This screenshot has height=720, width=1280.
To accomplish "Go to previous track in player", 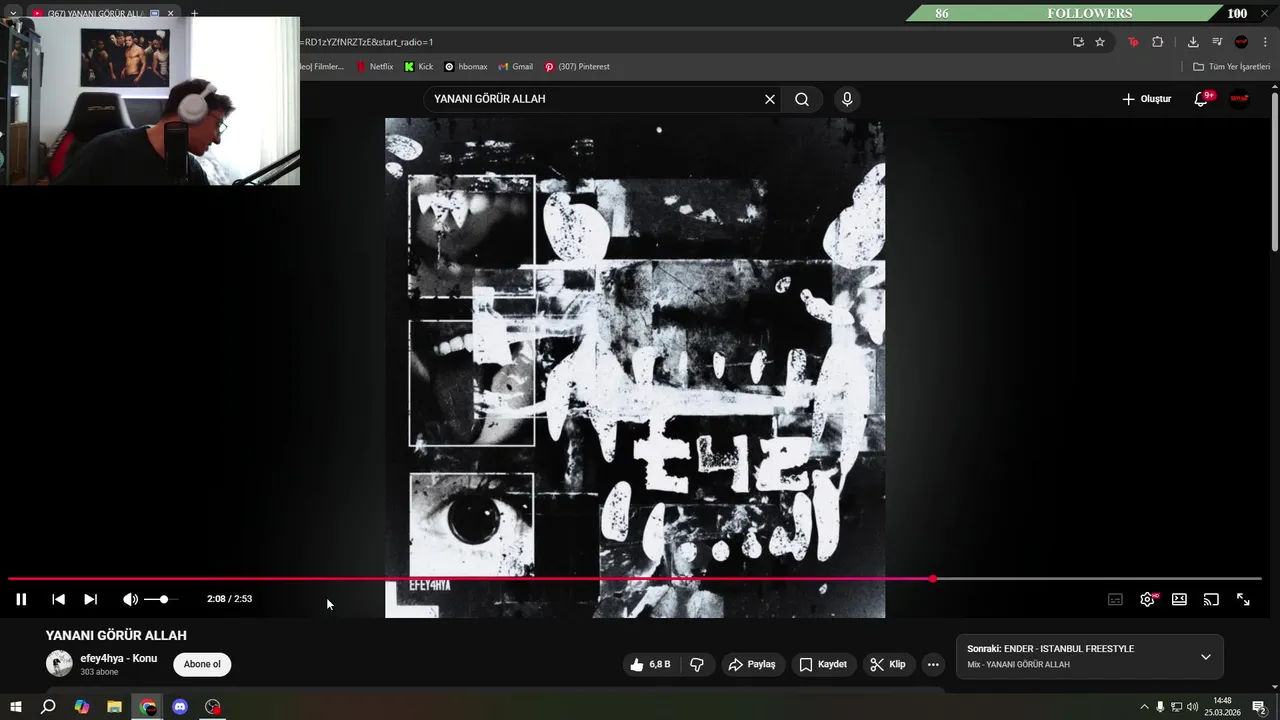I will click(x=58, y=599).
